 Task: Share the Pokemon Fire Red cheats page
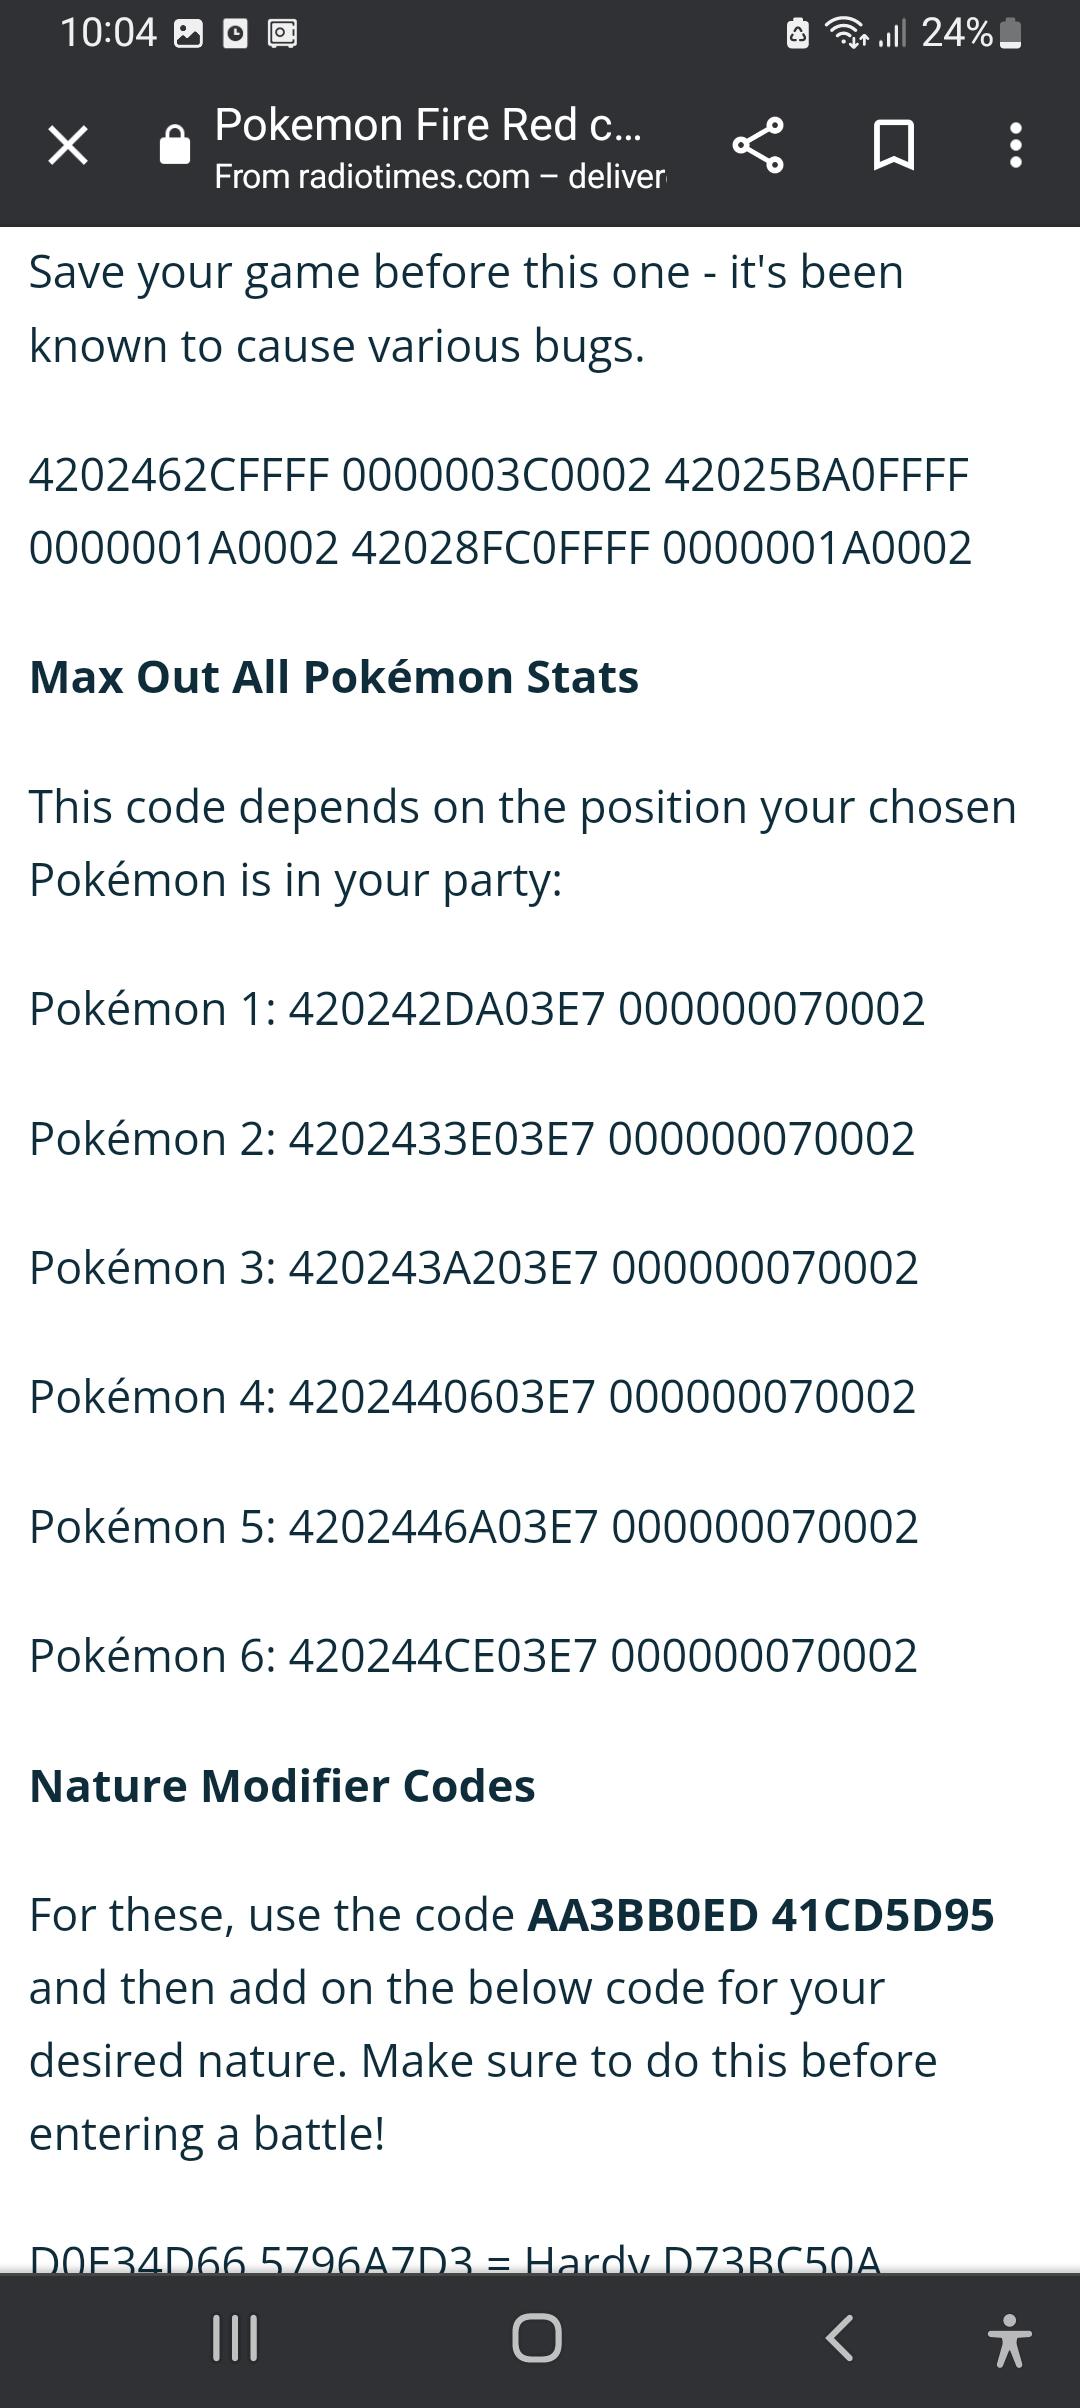pyautogui.click(x=760, y=148)
